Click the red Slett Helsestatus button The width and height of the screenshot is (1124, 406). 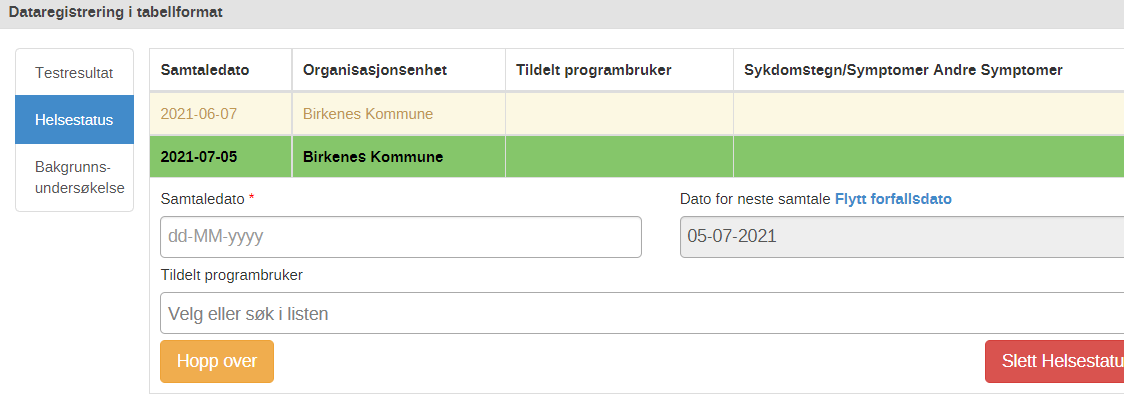(x=1054, y=362)
